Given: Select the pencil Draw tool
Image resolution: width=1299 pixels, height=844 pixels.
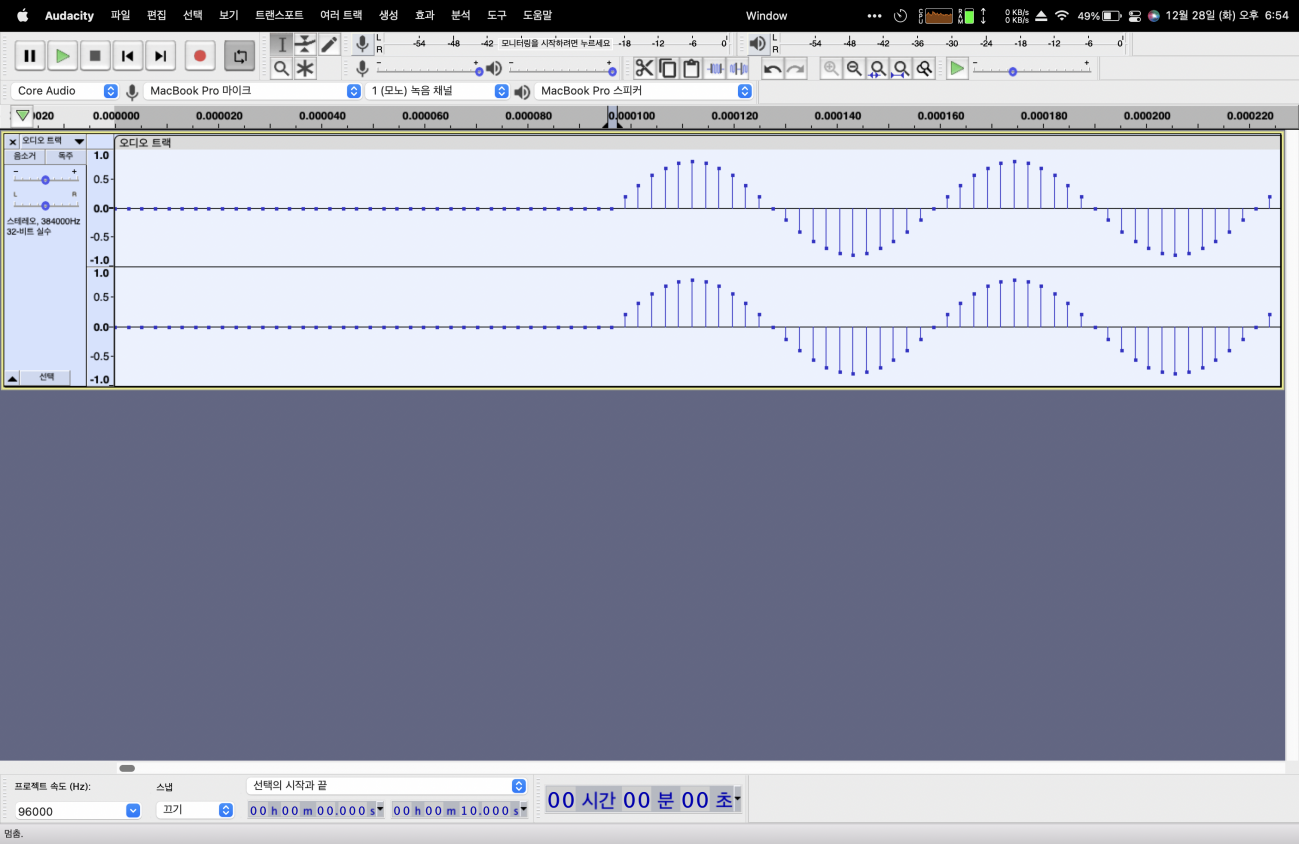Looking at the screenshot, I should (x=329, y=44).
